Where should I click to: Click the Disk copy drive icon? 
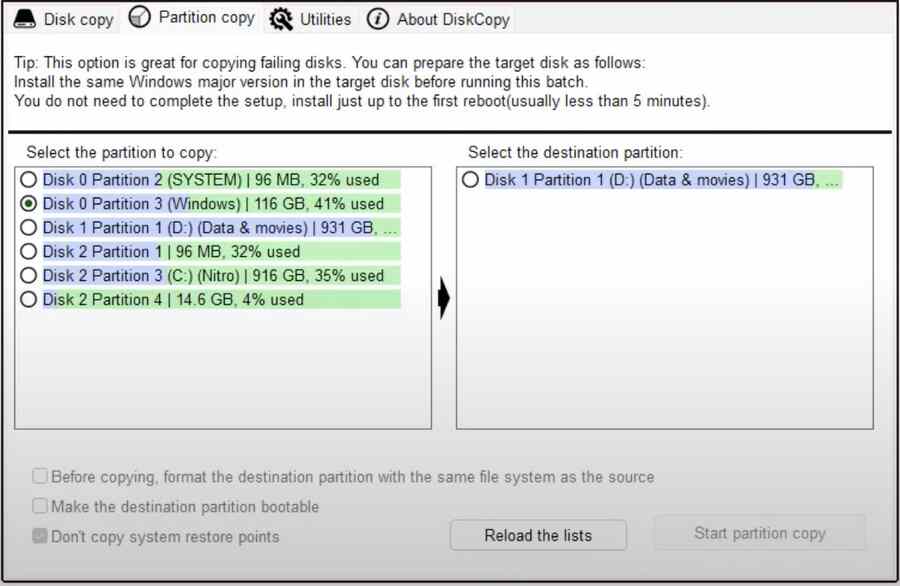(26, 19)
